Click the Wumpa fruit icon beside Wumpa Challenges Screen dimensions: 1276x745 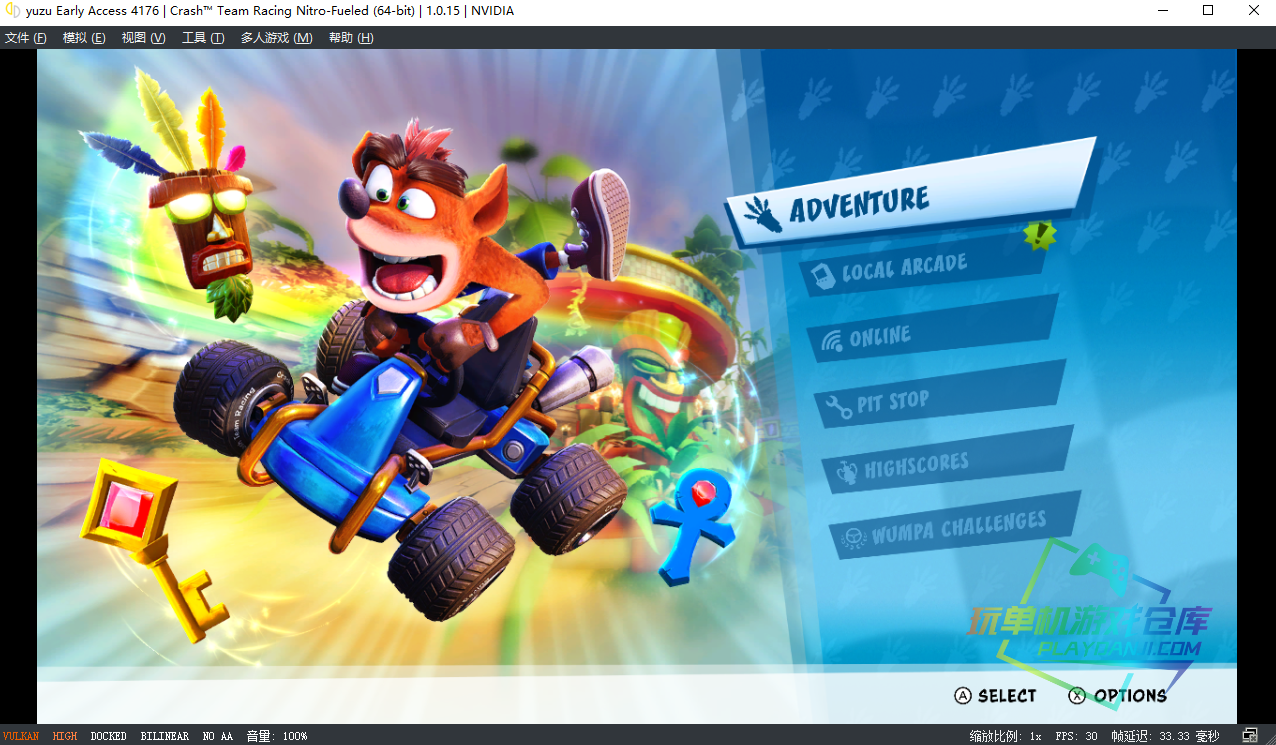click(x=853, y=538)
